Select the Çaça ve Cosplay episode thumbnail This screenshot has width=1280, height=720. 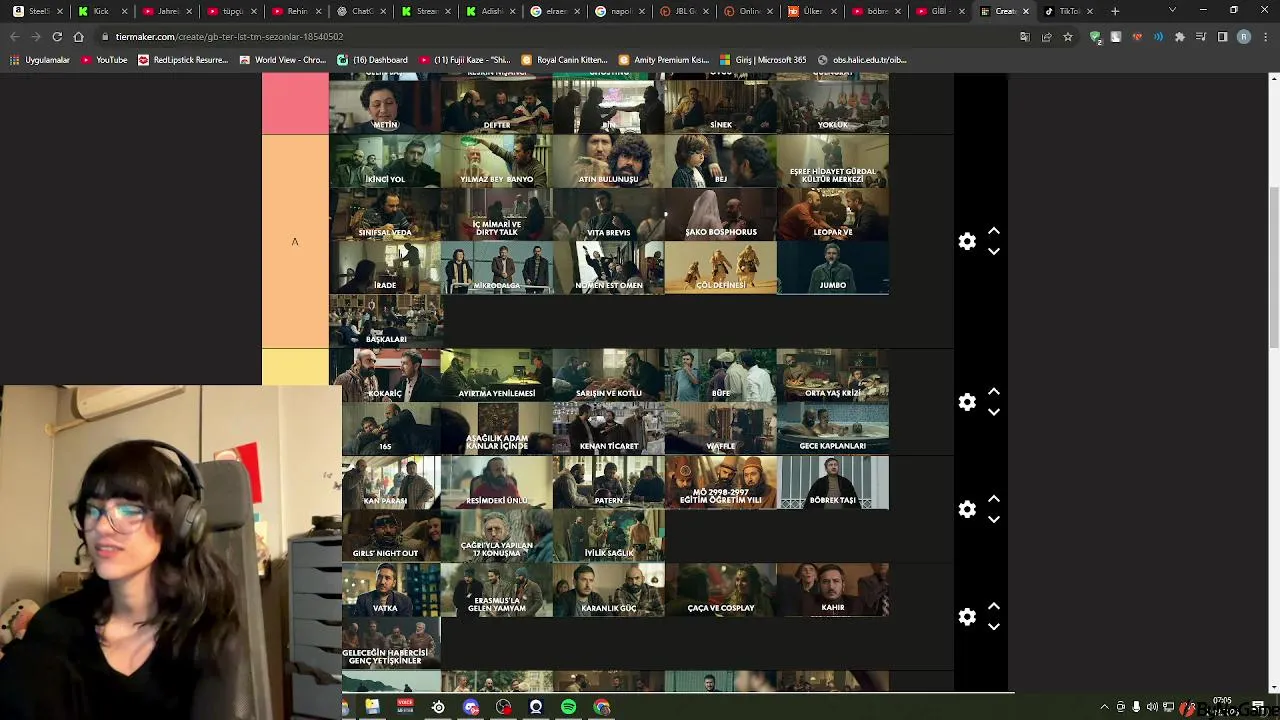tap(721, 590)
